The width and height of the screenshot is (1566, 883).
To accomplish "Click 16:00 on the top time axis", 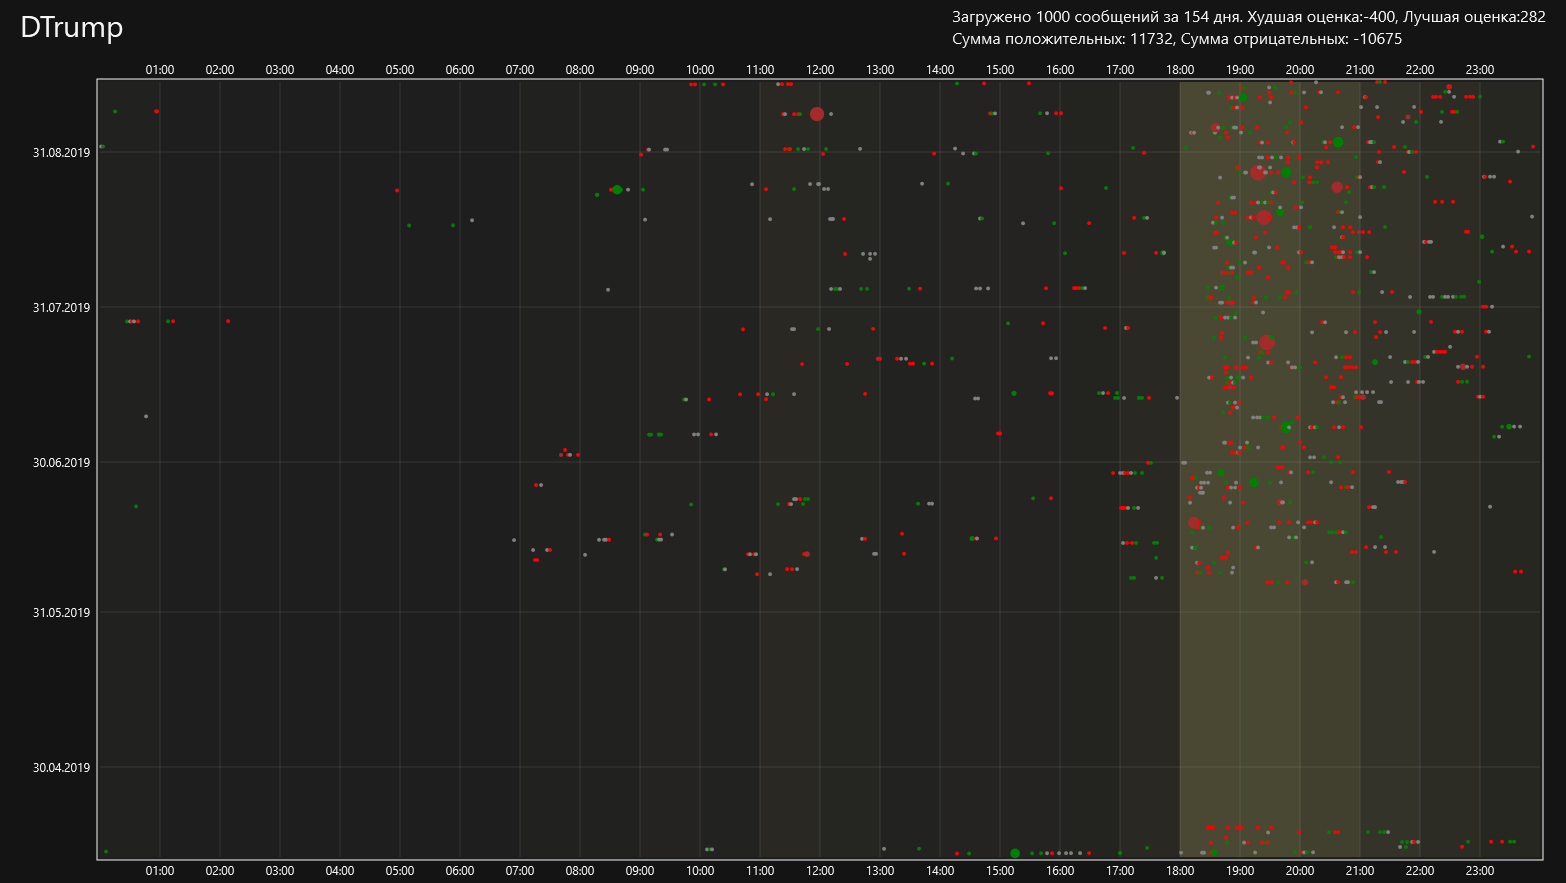I will (1060, 70).
